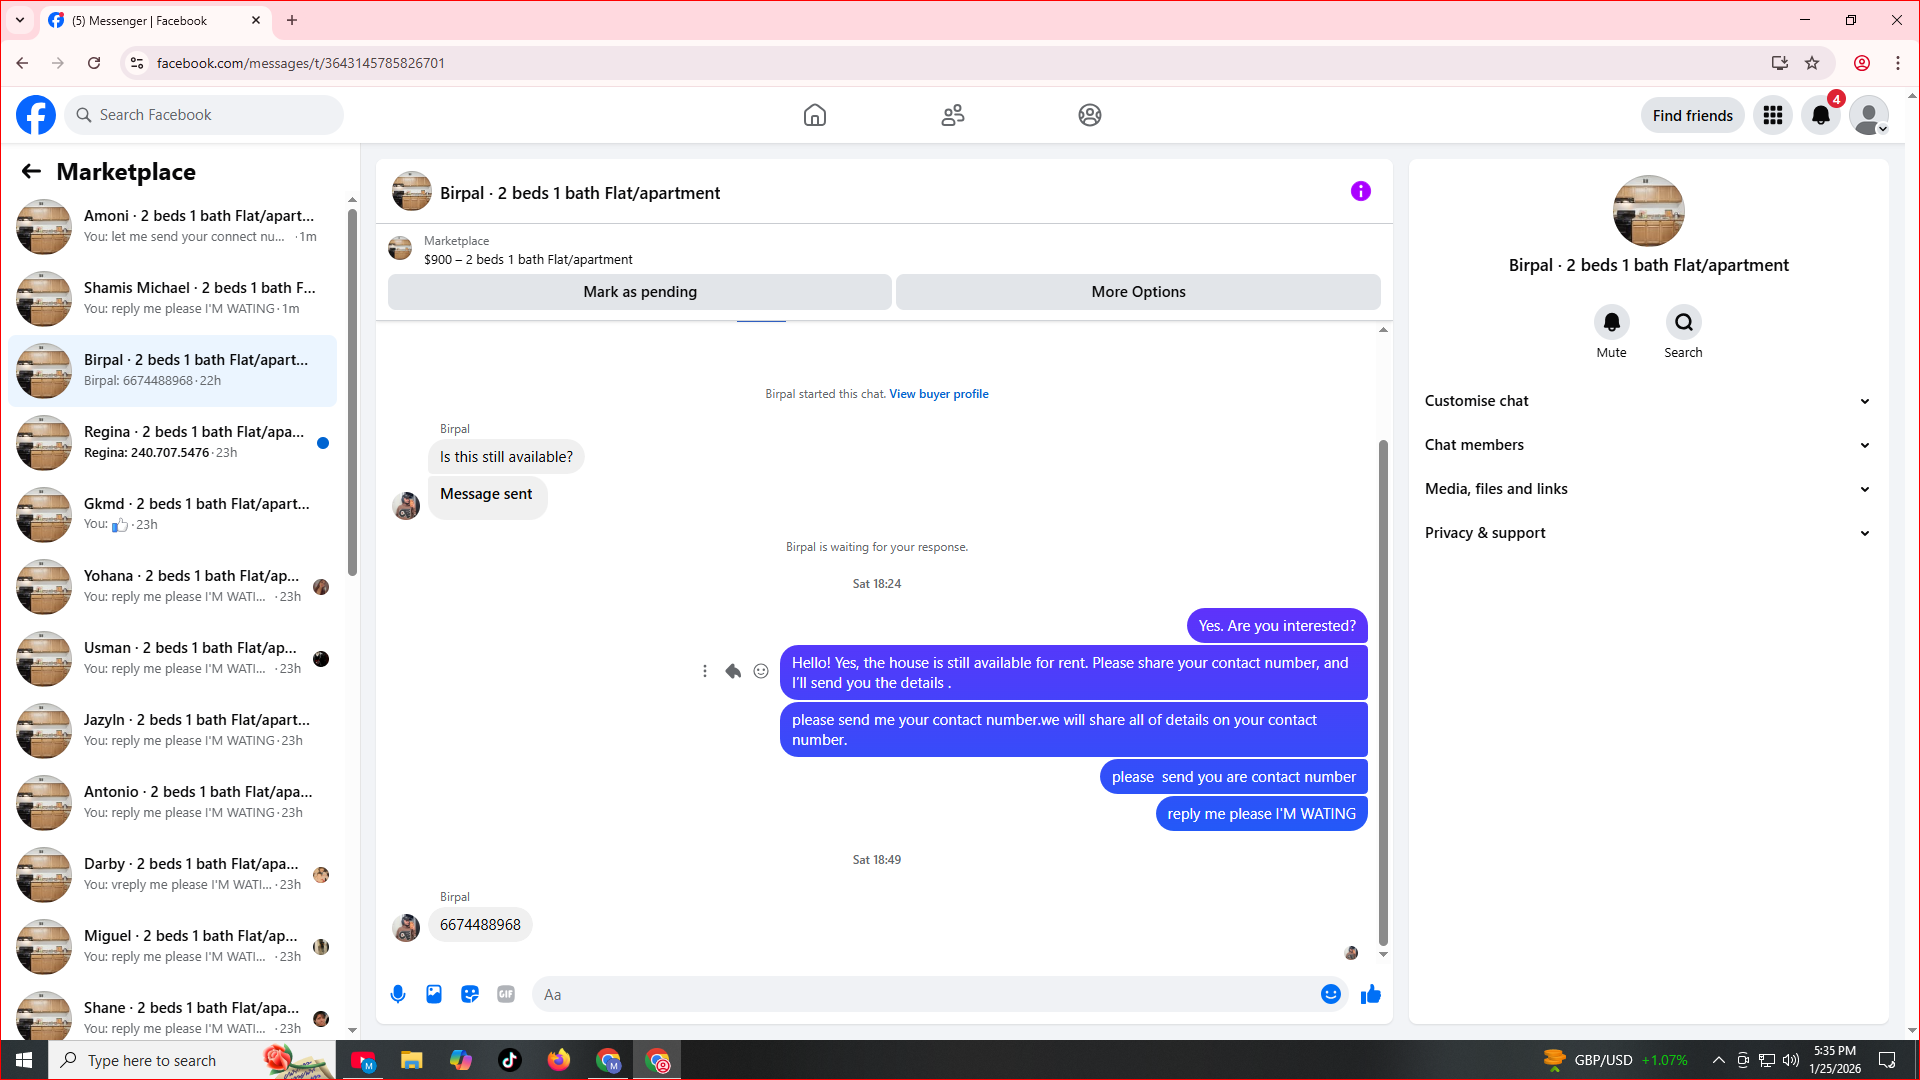Screen dimensions: 1920x1080
Task: Click the Windows taskbar search box
Action: (193, 1060)
